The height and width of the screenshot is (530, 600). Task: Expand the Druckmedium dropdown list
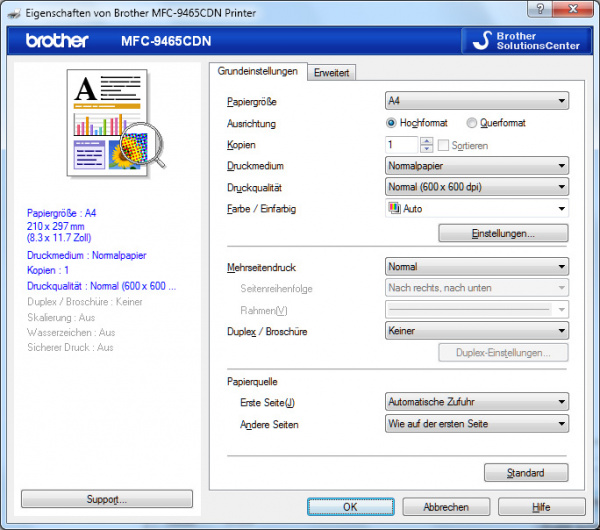477,166
